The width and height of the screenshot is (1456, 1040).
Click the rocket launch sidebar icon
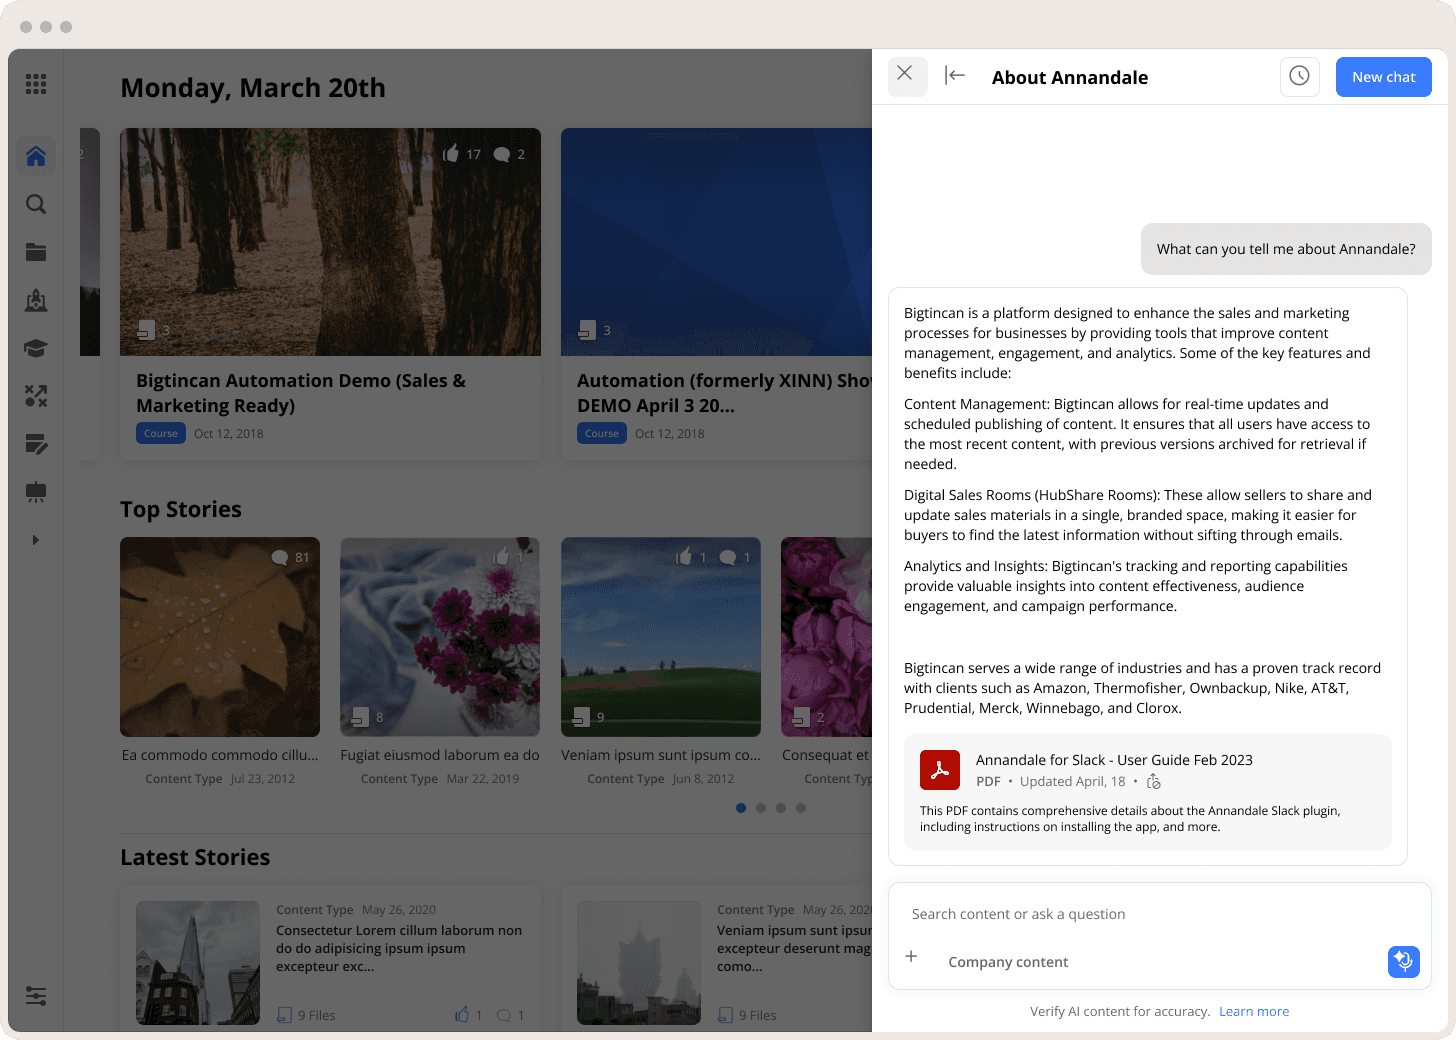click(36, 300)
